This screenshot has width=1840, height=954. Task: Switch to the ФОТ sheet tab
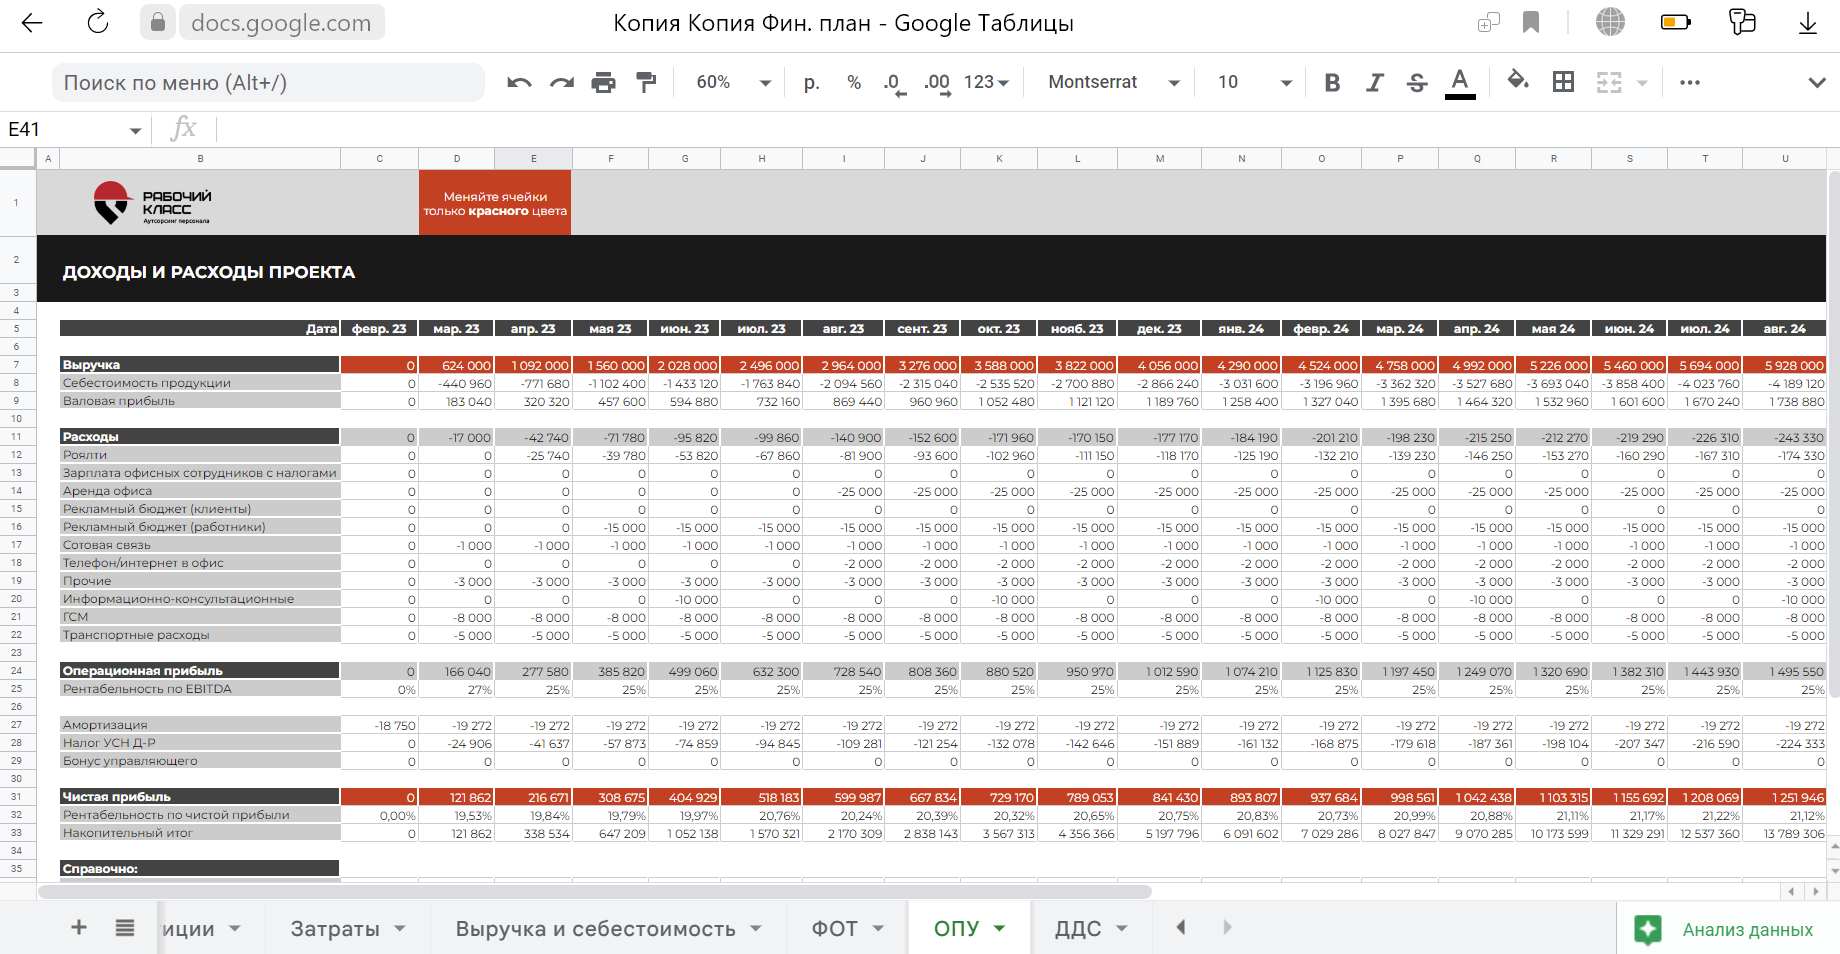pos(834,929)
